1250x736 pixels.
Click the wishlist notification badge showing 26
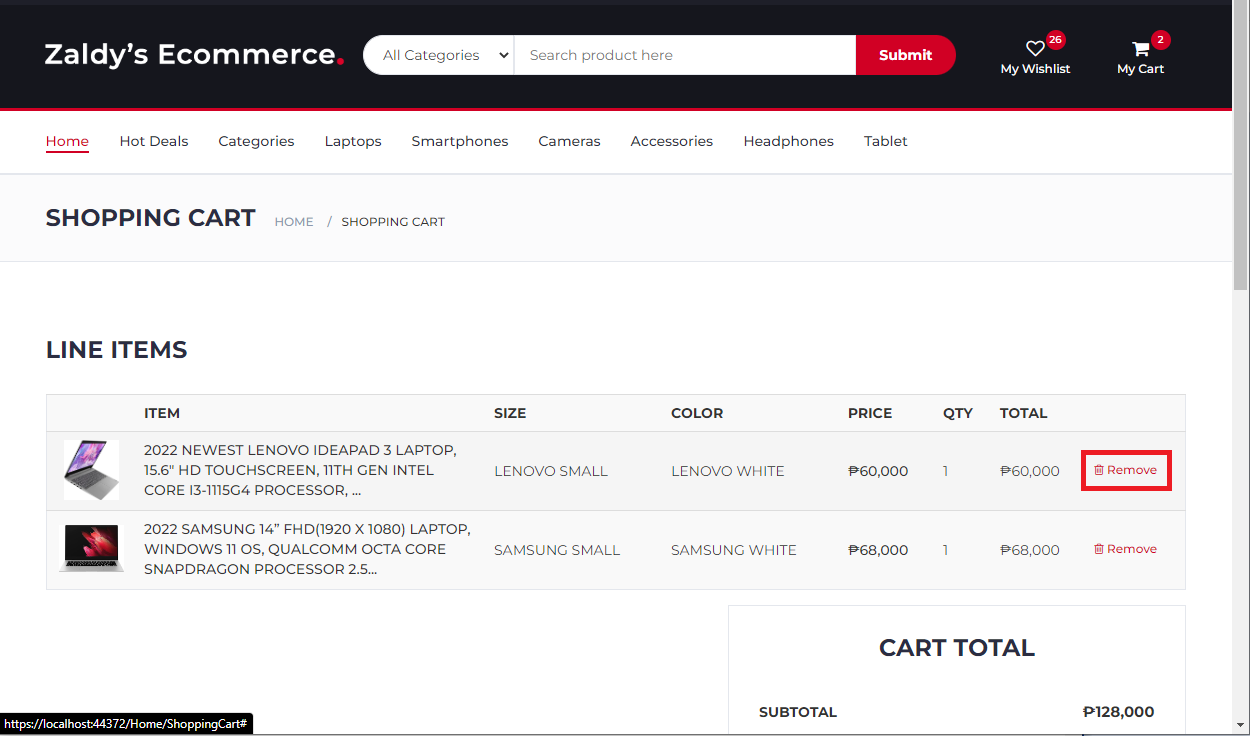(1055, 39)
